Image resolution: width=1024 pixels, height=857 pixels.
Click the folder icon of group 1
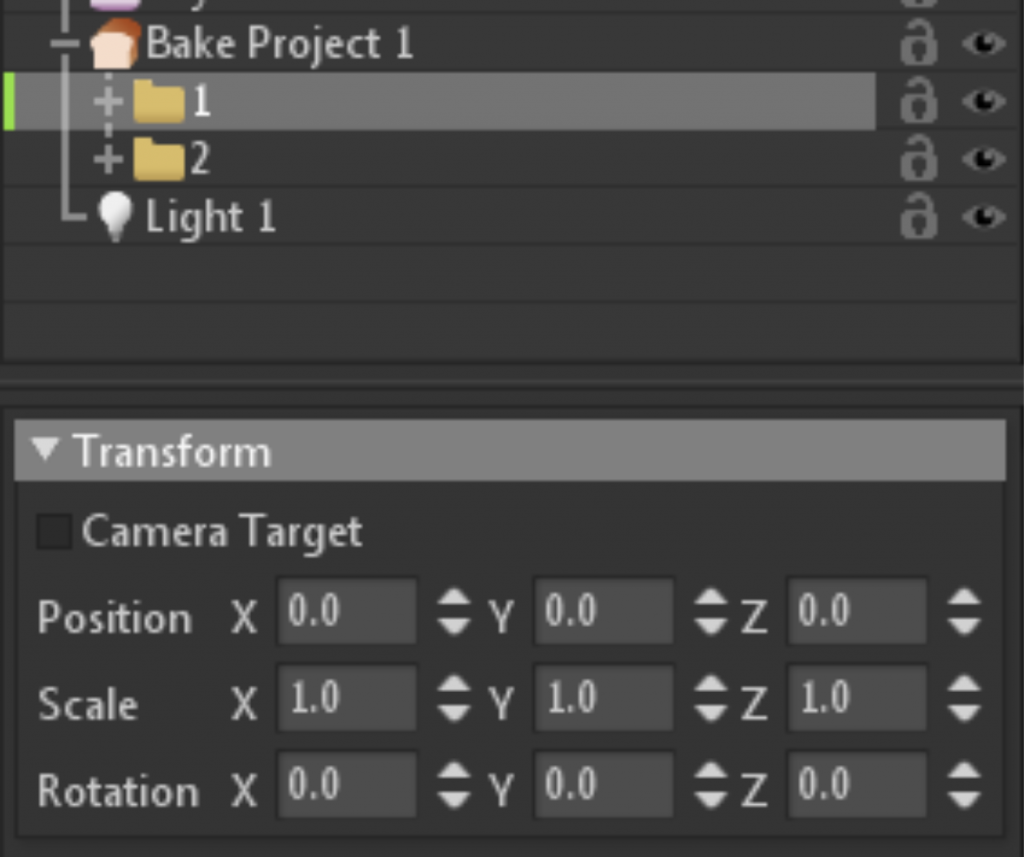pyautogui.click(x=159, y=102)
